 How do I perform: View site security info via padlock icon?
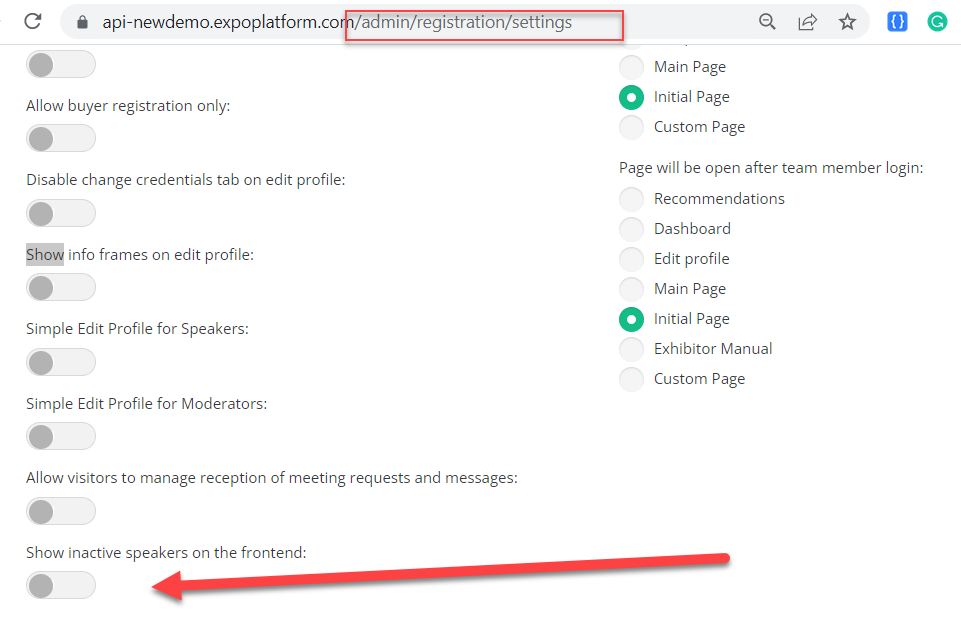[x=82, y=22]
